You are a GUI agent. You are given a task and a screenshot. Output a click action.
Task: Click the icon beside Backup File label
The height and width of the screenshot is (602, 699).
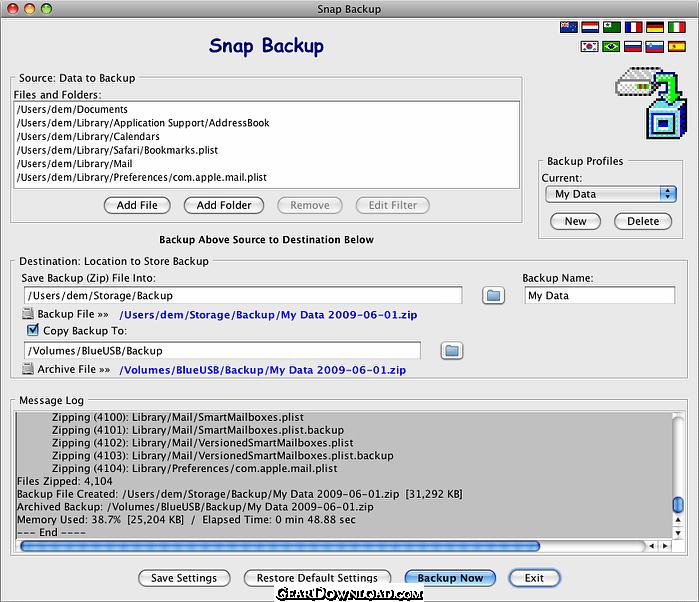[x=28, y=314]
